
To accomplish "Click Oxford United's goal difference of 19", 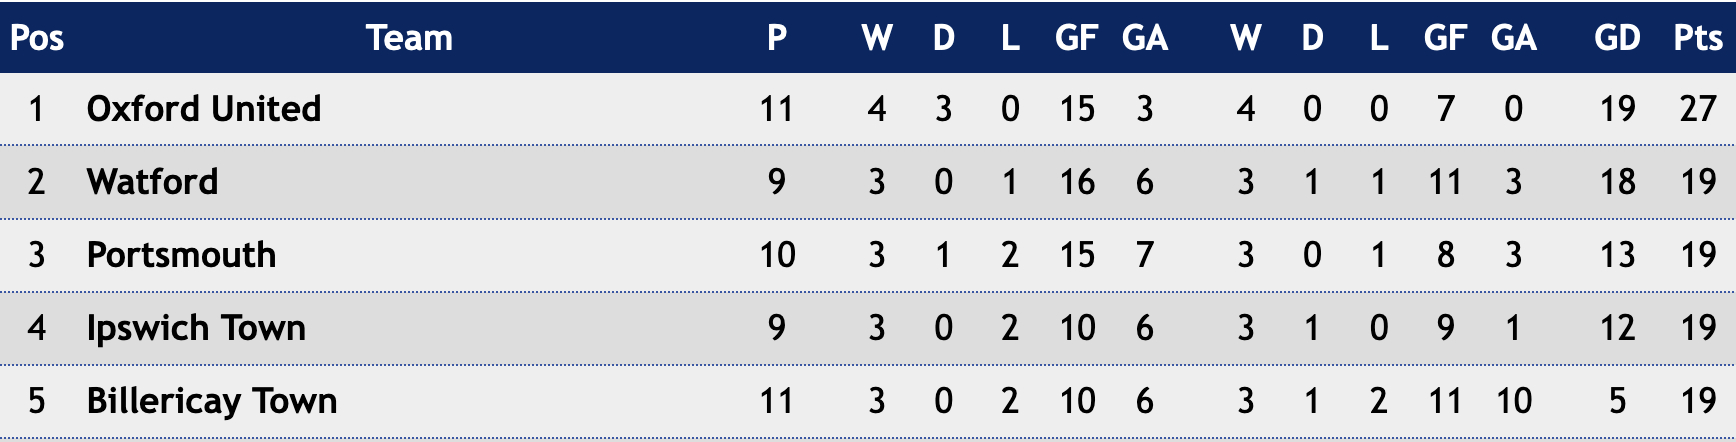I will click(1617, 108).
